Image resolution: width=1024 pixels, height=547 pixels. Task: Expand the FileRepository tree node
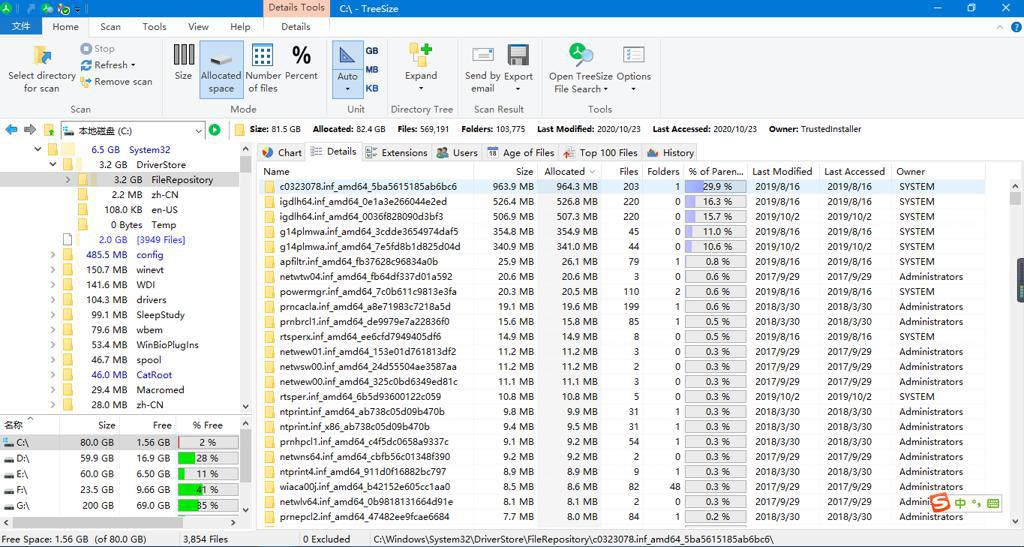coord(67,180)
